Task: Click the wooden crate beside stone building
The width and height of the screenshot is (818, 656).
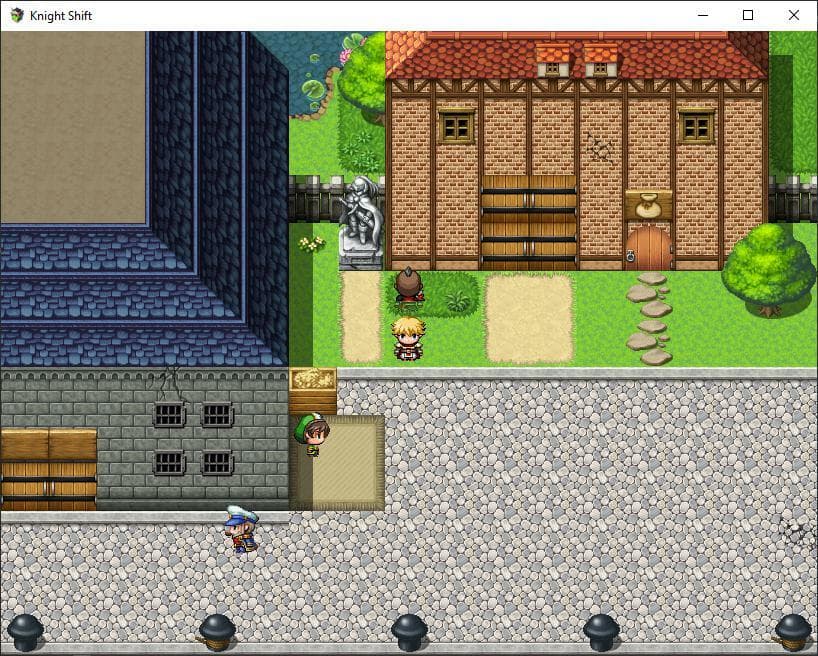Action: pos(313,391)
